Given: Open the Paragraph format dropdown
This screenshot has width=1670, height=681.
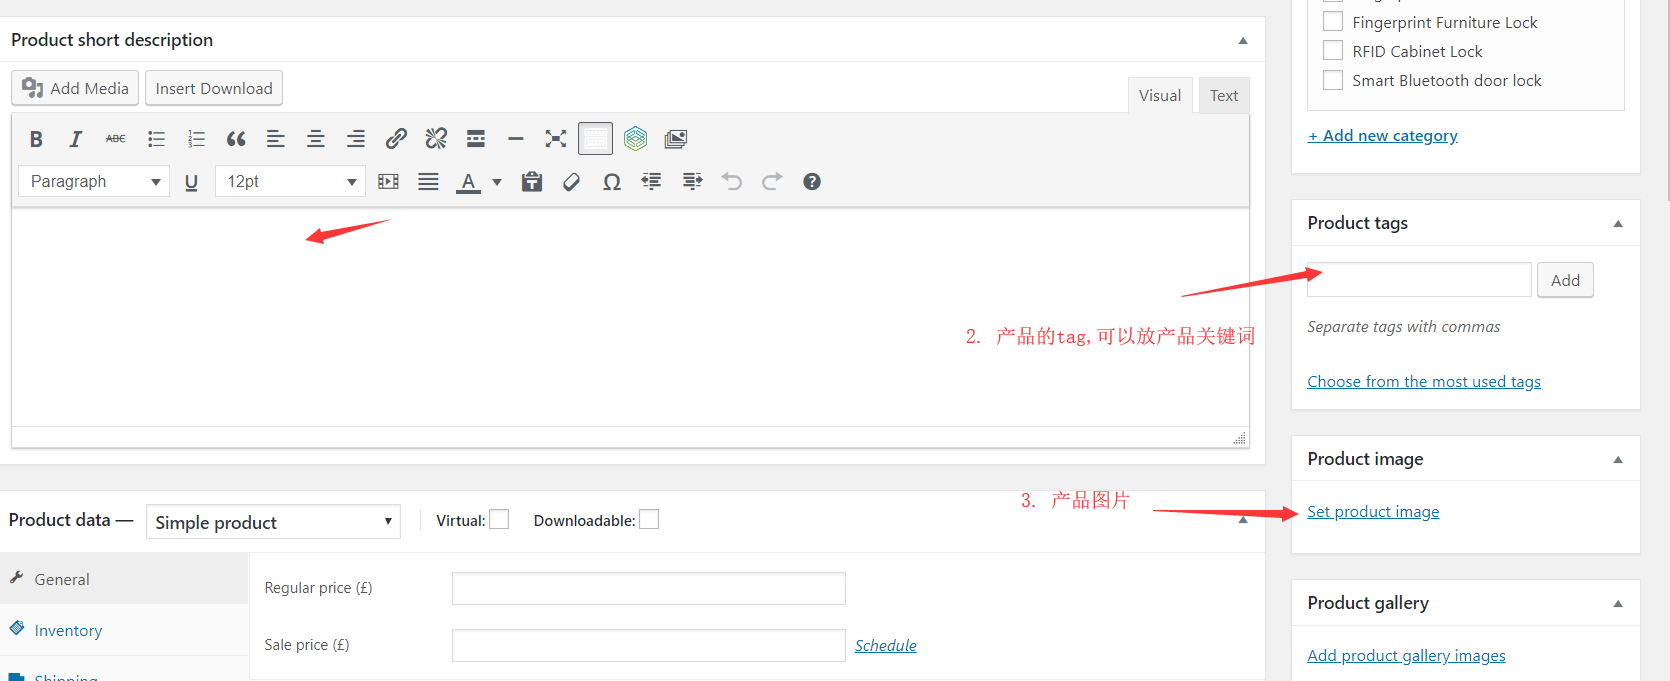Looking at the screenshot, I should pyautogui.click(x=94, y=182).
